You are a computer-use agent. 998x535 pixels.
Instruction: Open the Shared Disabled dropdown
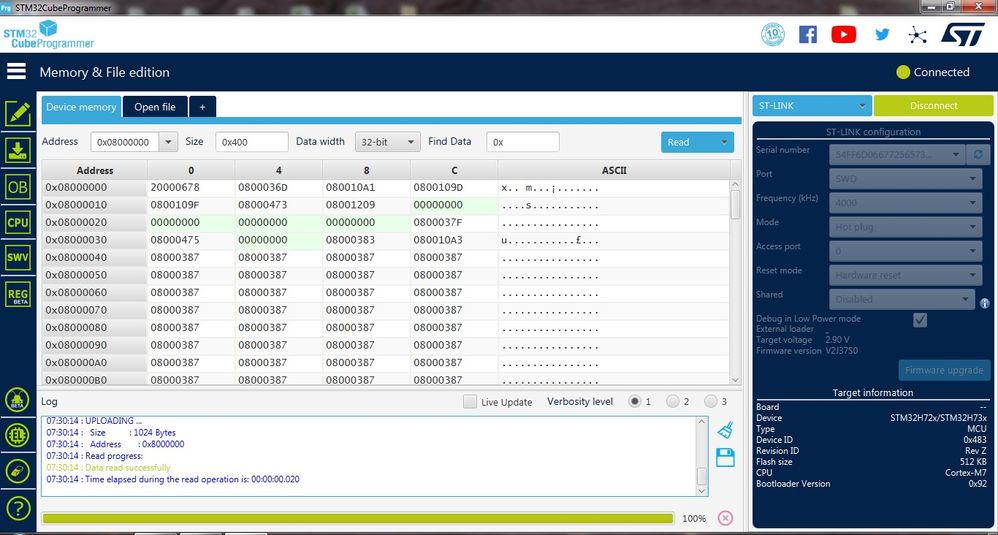pos(901,299)
